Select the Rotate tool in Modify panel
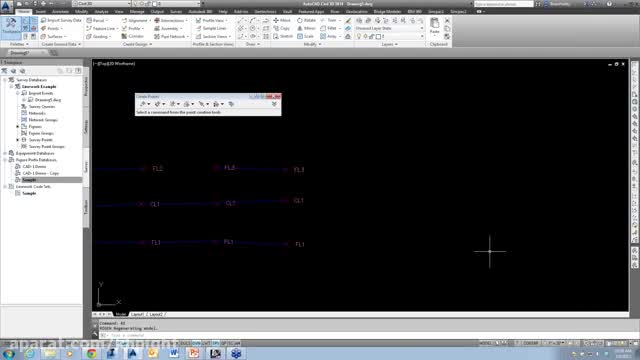640x360 pixels. click(x=307, y=20)
